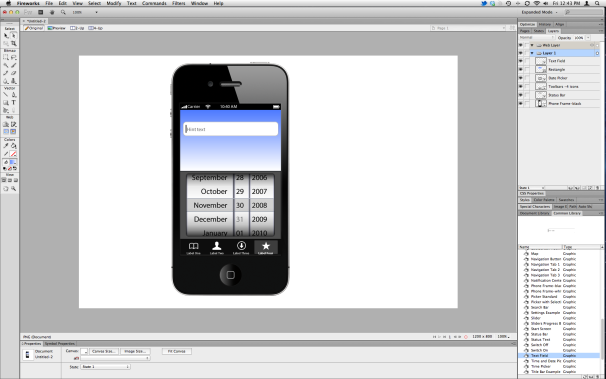The image size is (606, 379).
Task: Select the Rectangle vector tool
Action: pos(6,102)
